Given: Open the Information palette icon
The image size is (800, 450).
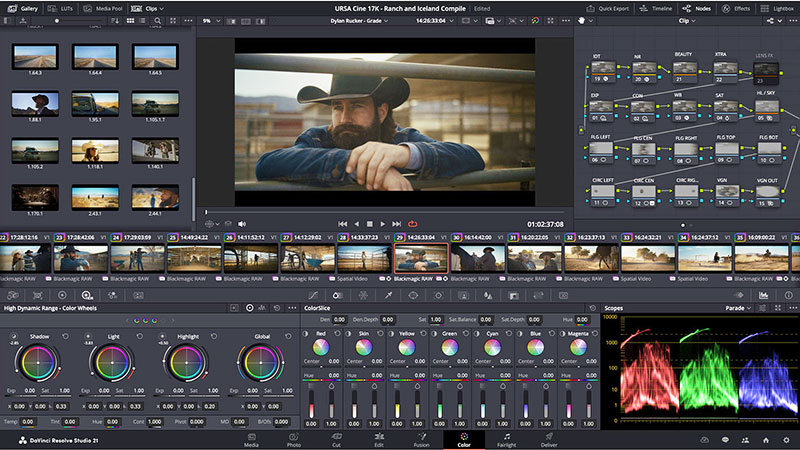Looking at the screenshot, I should tap(788, 295).
